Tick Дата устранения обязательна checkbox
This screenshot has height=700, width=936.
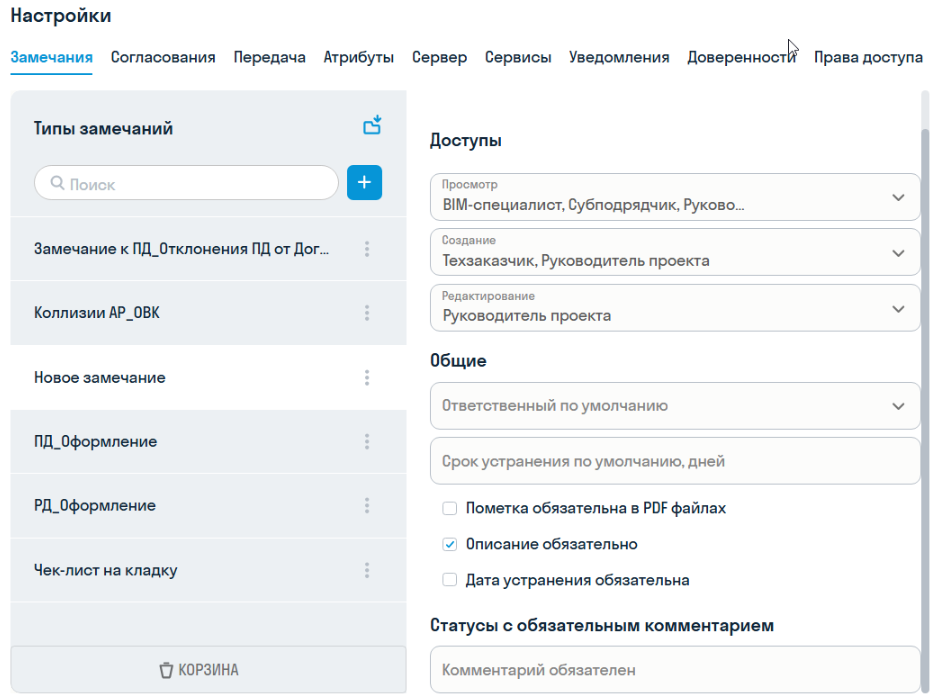[x=450, y=580]
